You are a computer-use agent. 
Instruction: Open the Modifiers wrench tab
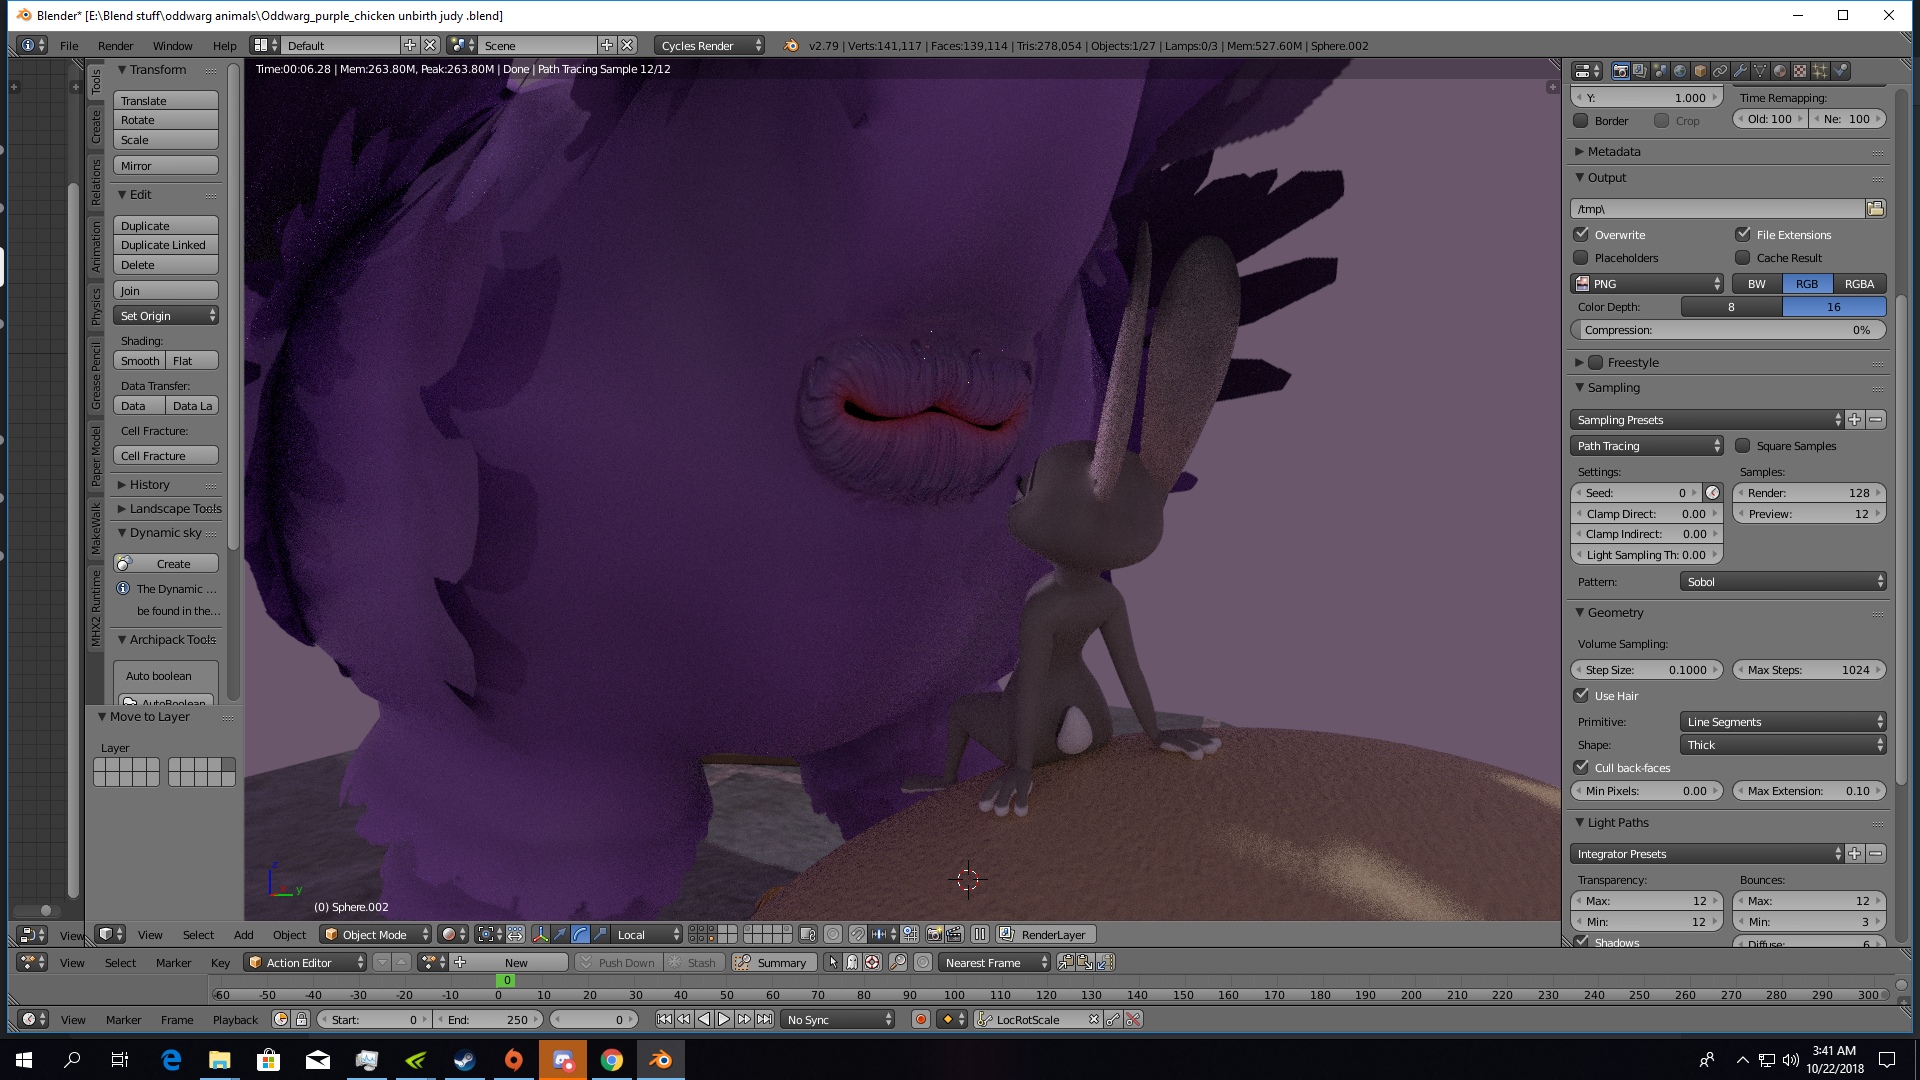tap(1740, 71)
